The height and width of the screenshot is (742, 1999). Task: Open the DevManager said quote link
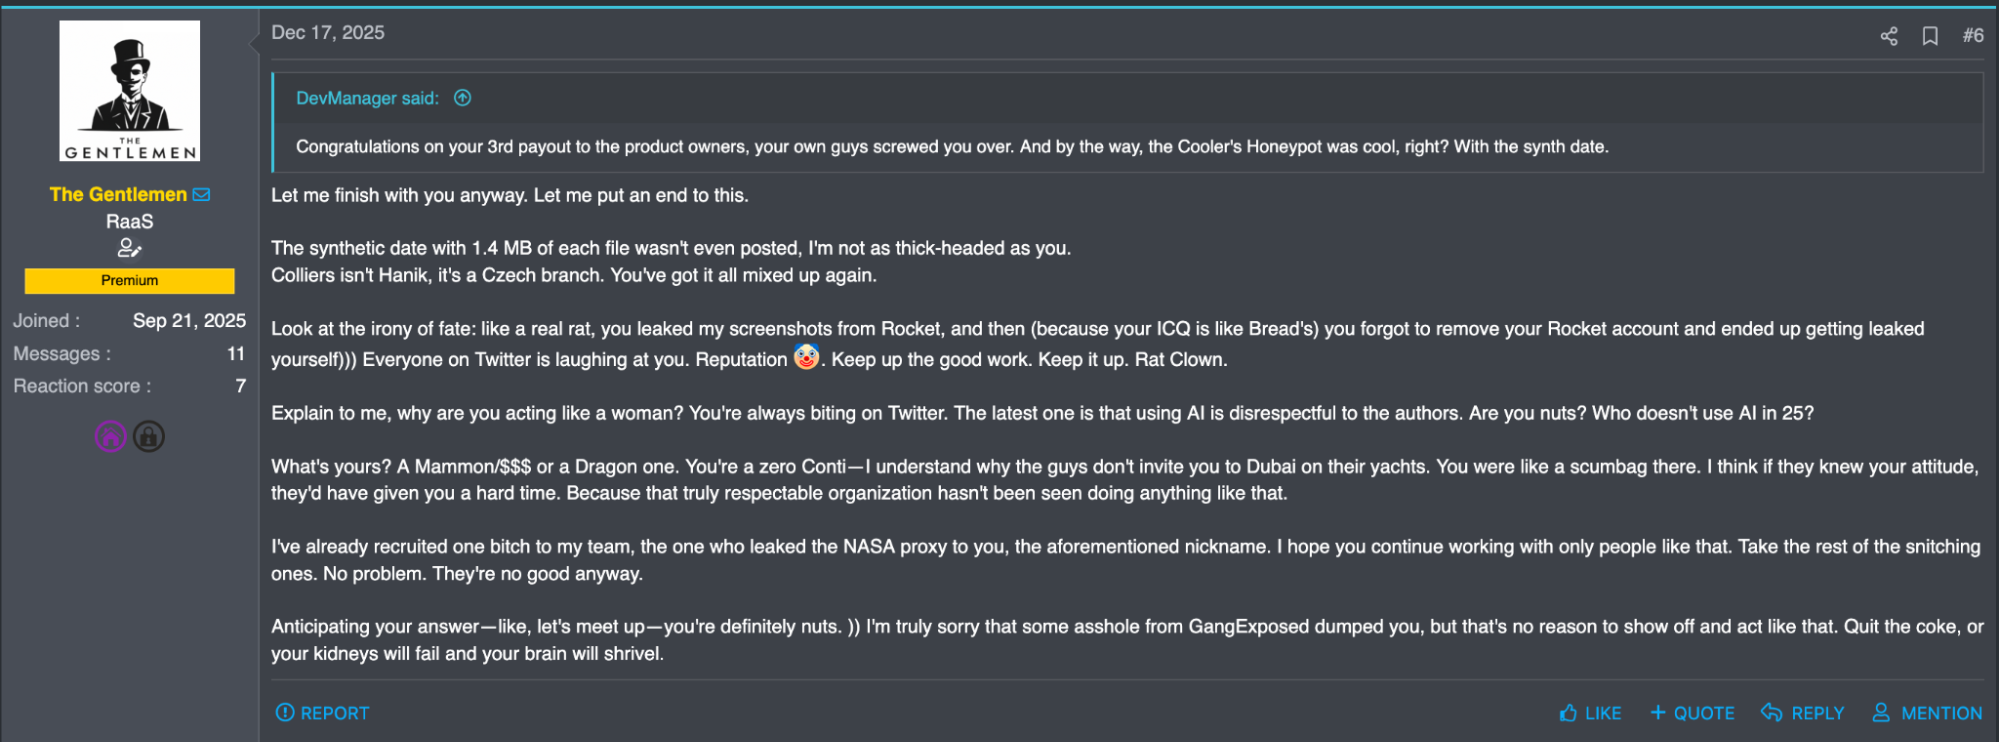[x=367, y=98]
